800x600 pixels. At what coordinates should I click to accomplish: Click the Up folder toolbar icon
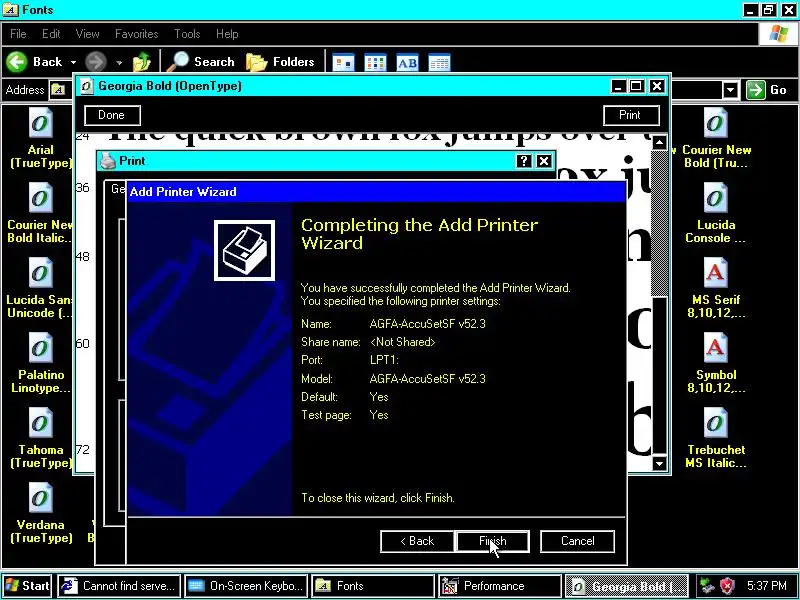pos(142,62)
